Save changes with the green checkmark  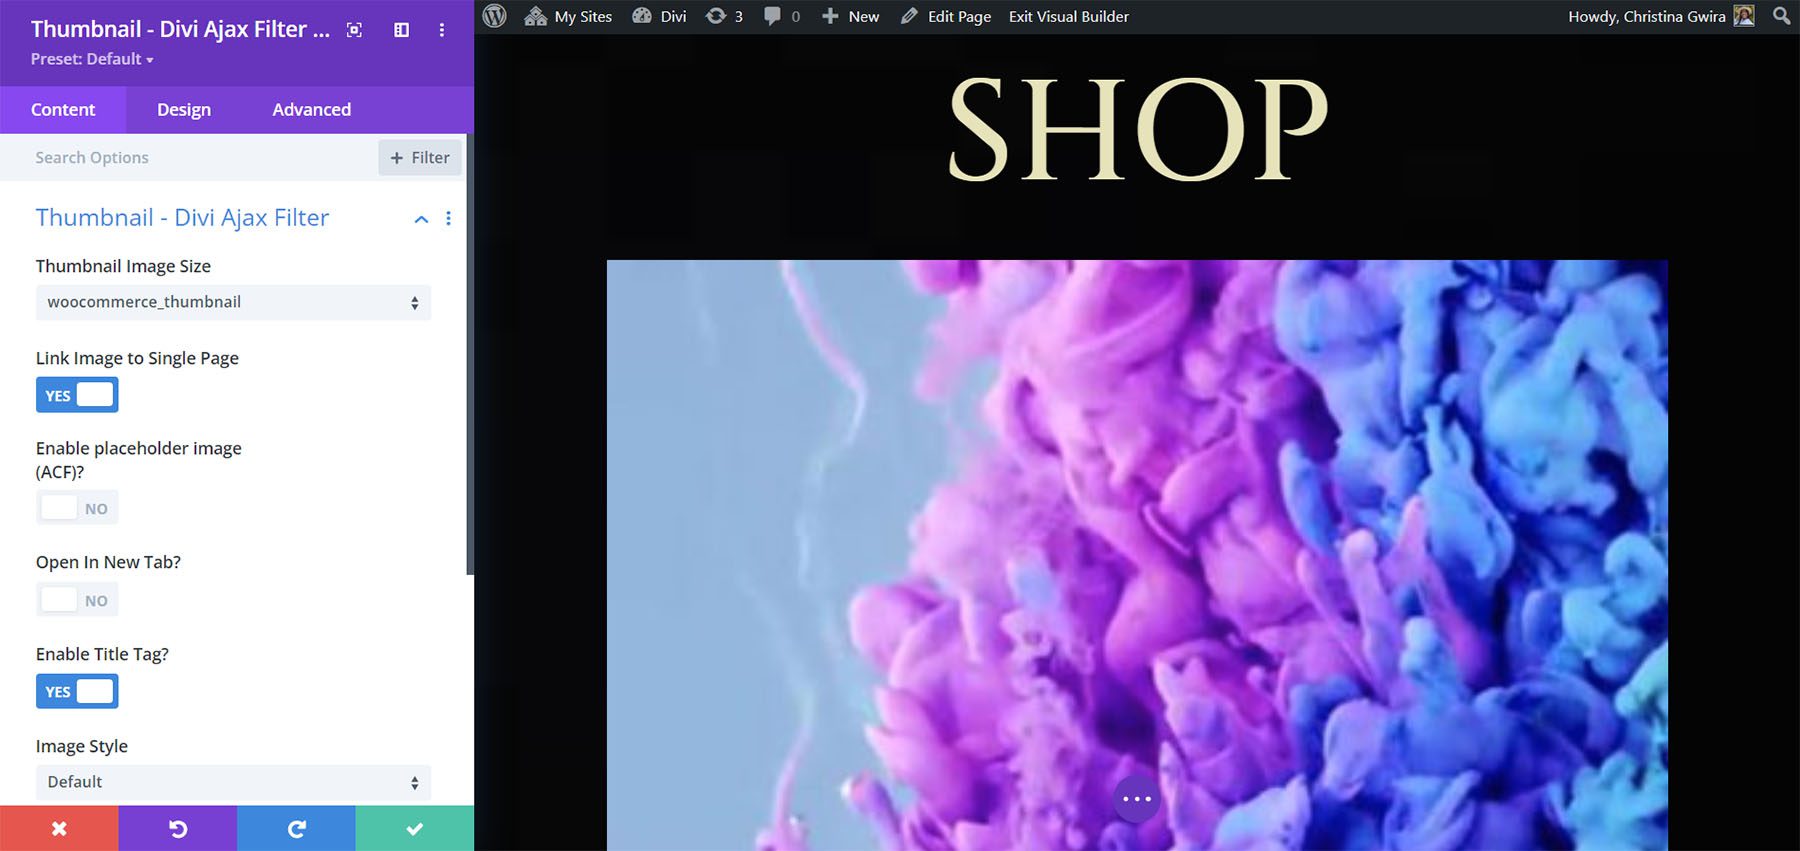[414, 828]
